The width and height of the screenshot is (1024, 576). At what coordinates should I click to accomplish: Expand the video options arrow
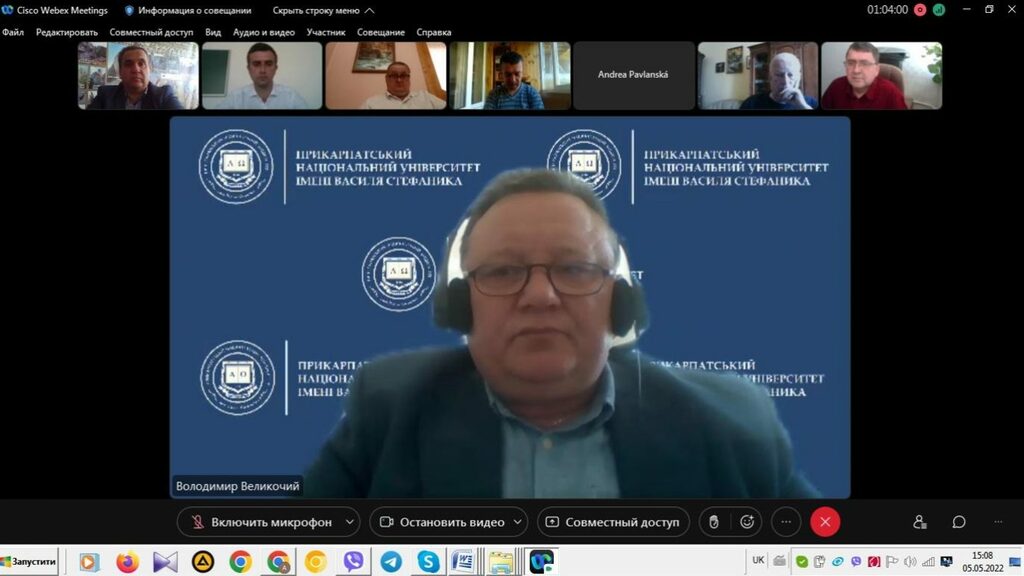(517, 522)
